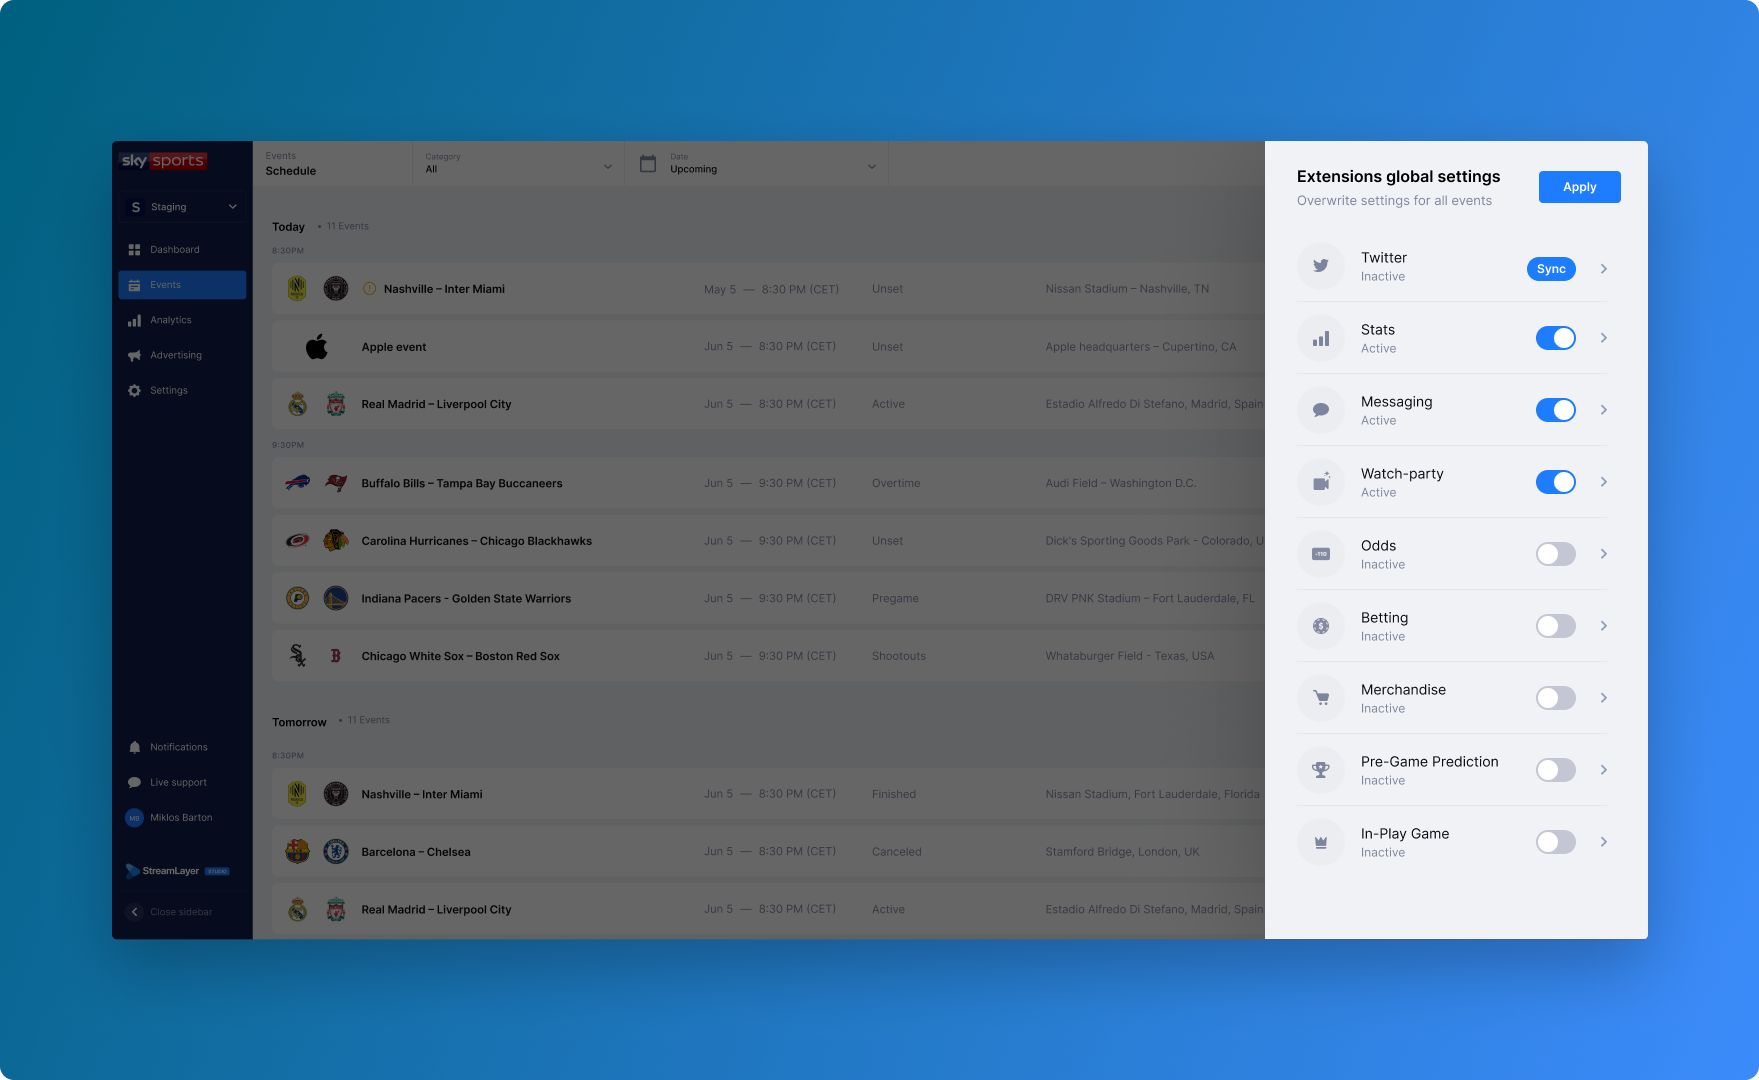Expand Odds settings chevron

1604,554
